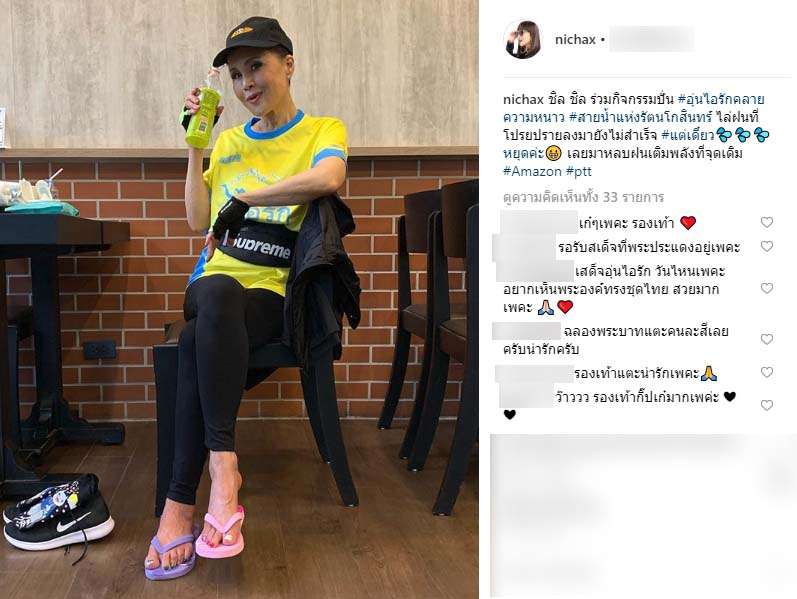Open nichax username link in caption
This screenshot has width=797, height=599.
pos(523,99)
